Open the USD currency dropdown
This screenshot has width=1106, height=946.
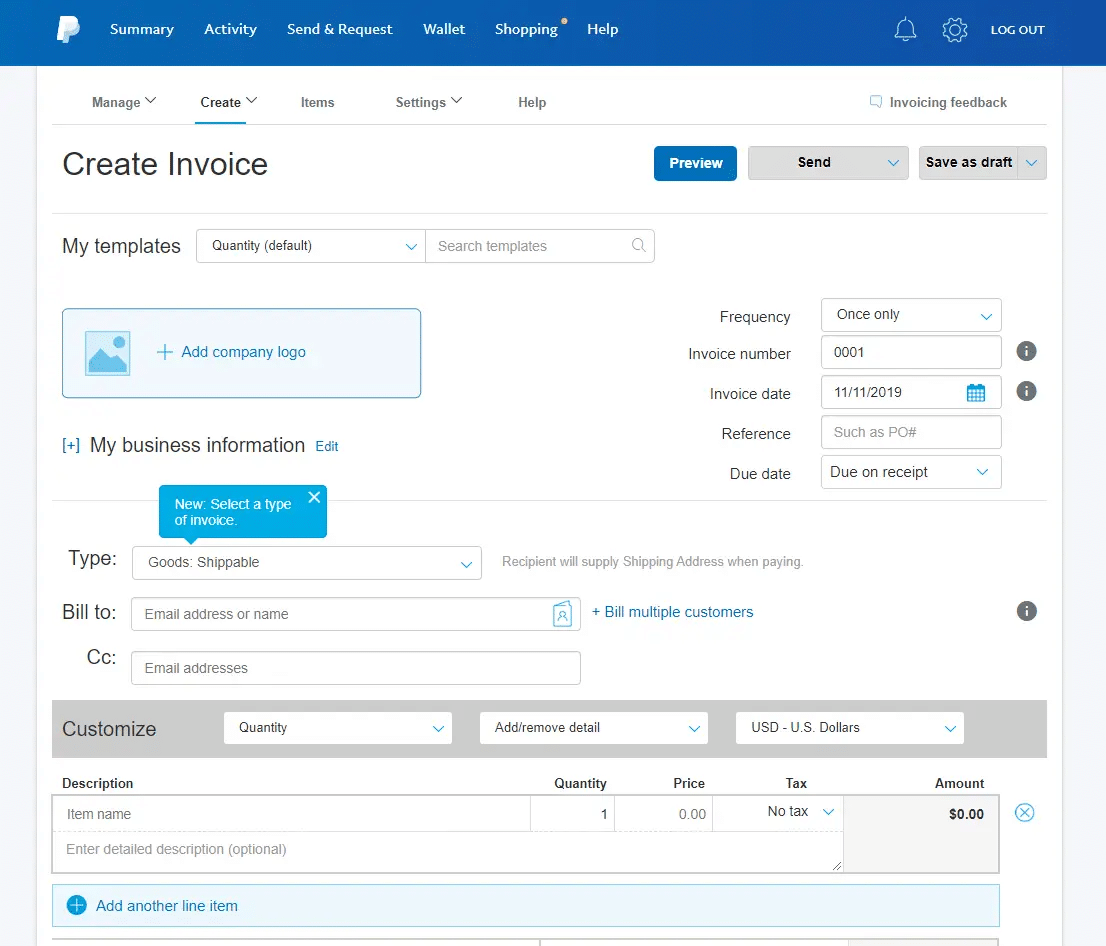point(849,728)
